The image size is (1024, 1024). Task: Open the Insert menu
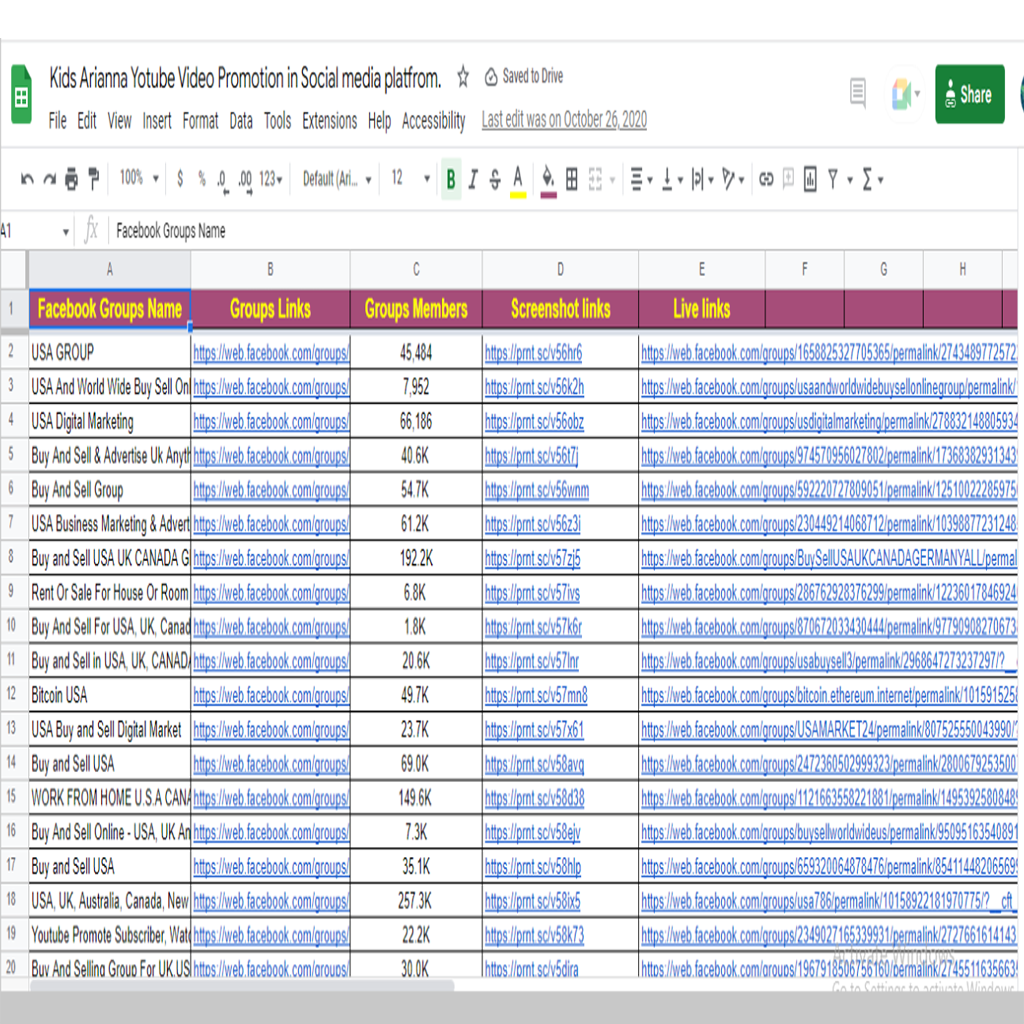pos(157,121)
